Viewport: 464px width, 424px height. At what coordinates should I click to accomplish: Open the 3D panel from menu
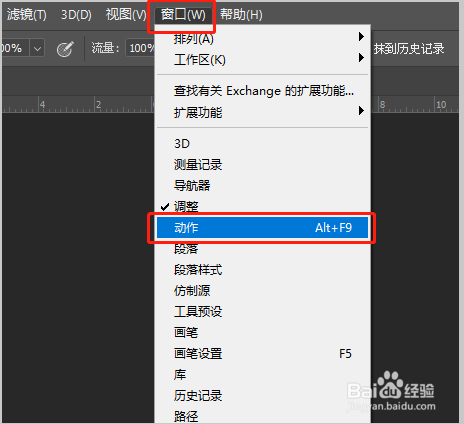click(x=263, y=144)
